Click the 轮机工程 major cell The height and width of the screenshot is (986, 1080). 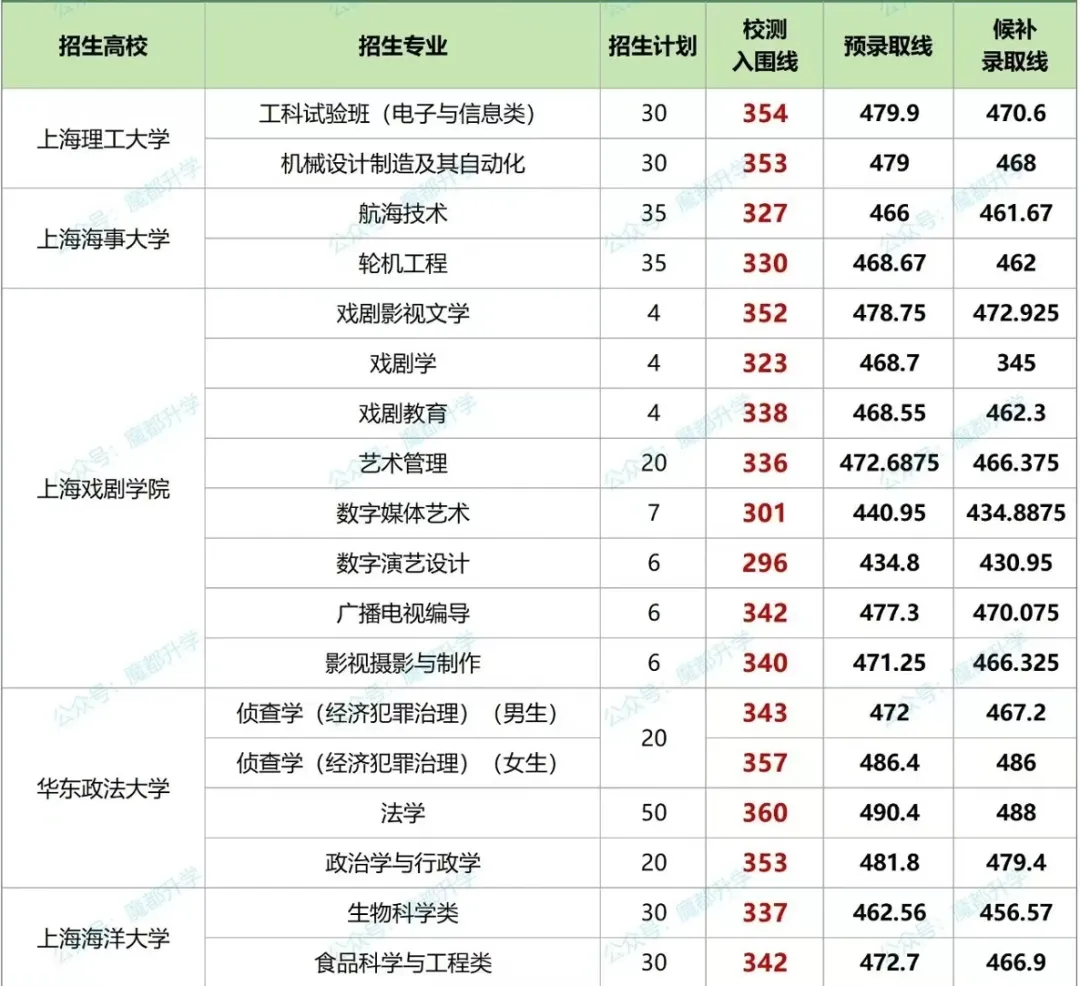pos(403,264)
